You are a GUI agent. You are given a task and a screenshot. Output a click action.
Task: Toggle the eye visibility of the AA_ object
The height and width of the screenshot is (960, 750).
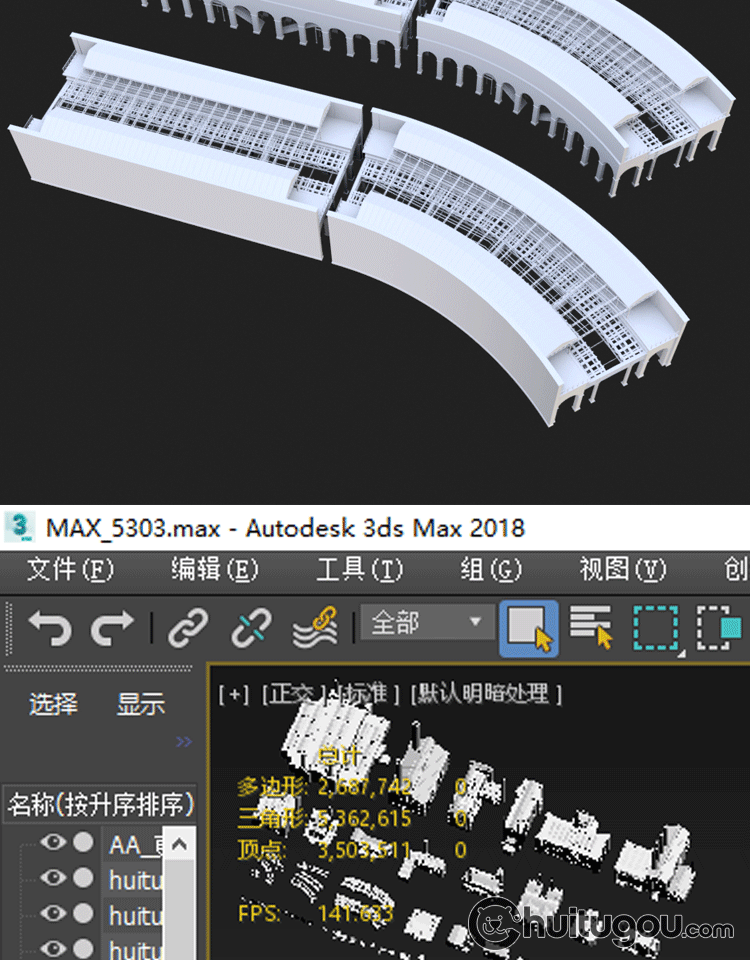pos(53,842)
